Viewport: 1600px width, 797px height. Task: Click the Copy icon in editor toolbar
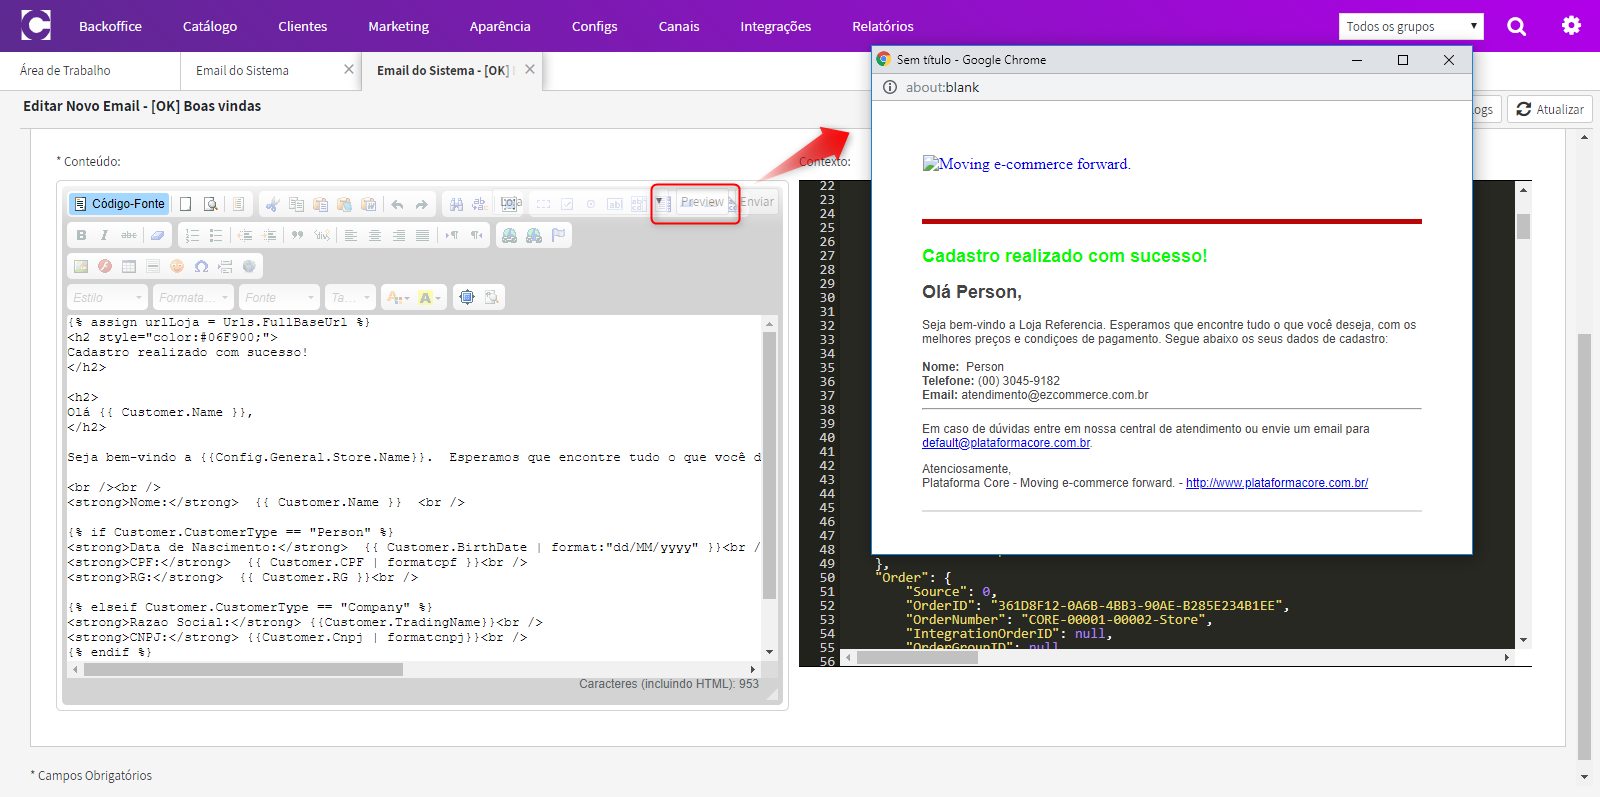tap(296, 204)
